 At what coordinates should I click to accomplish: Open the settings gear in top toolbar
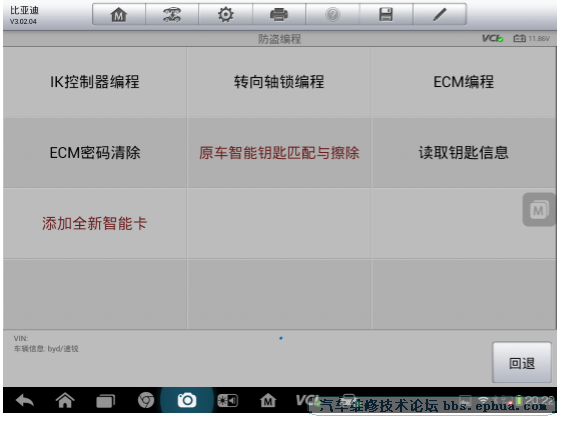point(225,15)
